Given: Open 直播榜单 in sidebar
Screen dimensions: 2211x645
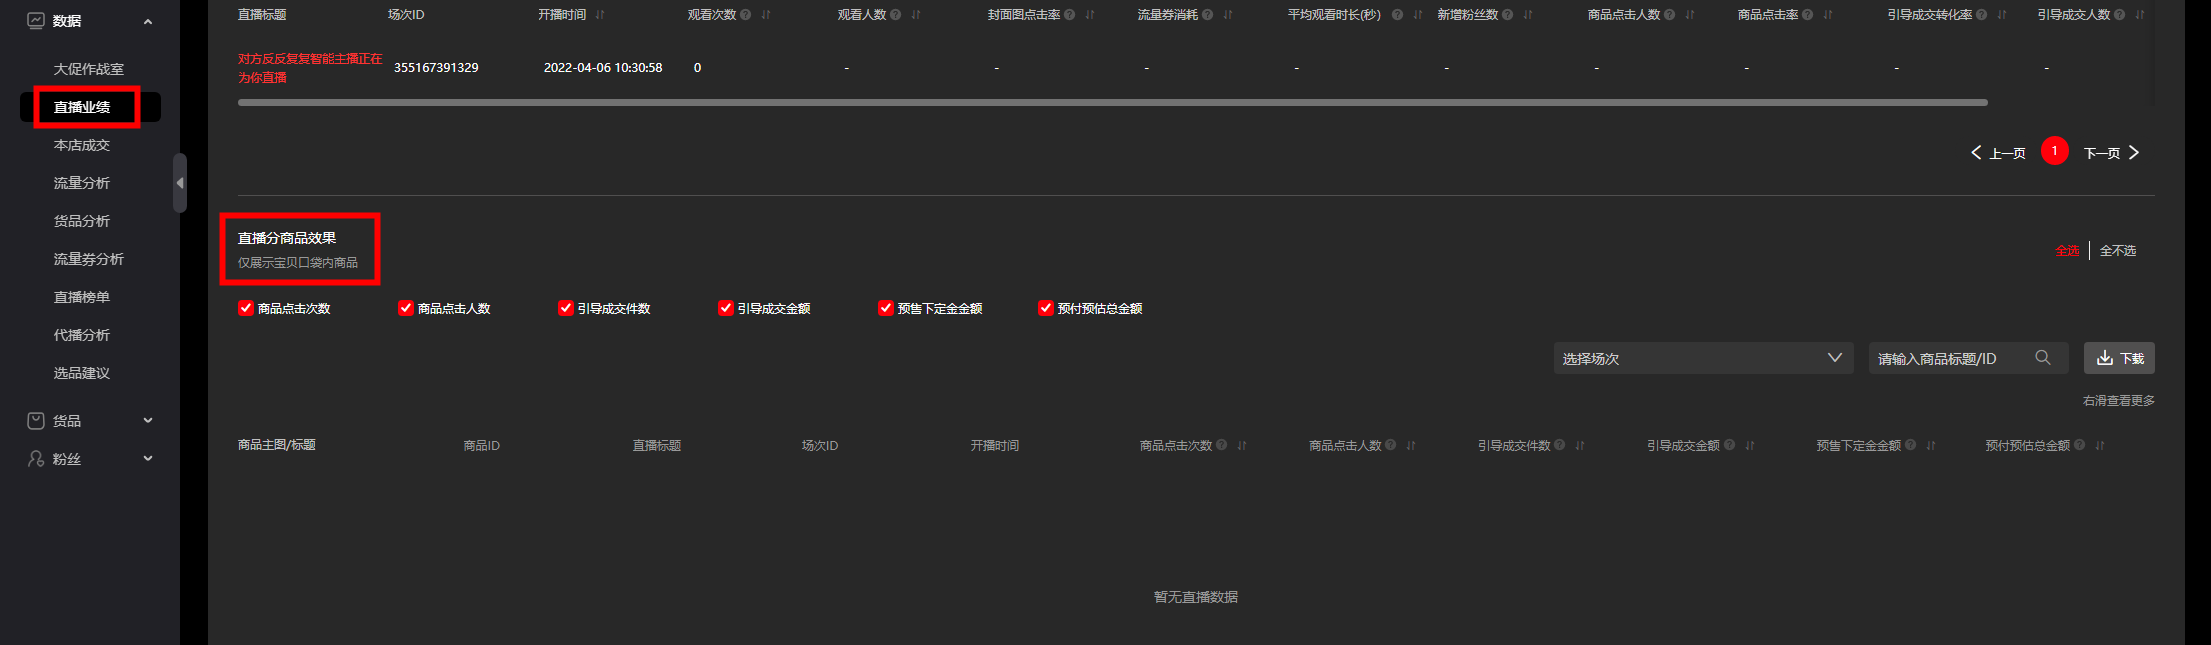Looking at the screenshot, I should 82,297.
